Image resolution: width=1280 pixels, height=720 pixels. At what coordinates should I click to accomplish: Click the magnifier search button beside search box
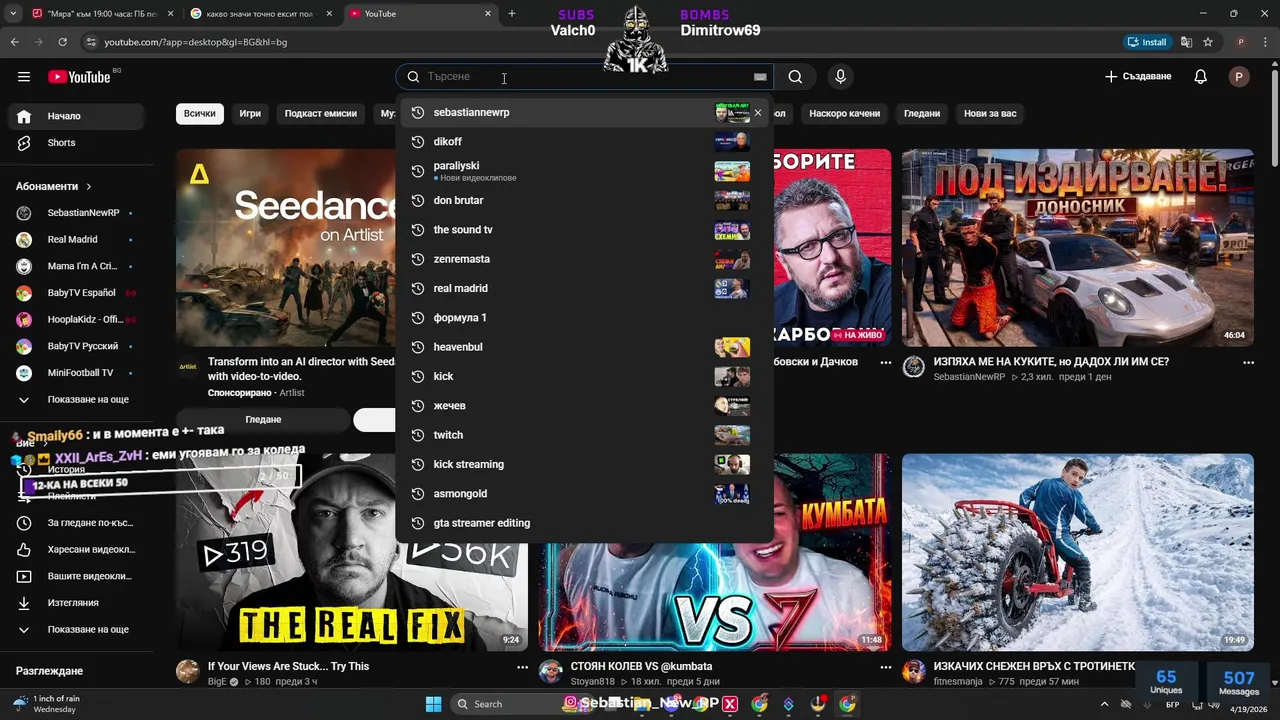click(795, 77)
